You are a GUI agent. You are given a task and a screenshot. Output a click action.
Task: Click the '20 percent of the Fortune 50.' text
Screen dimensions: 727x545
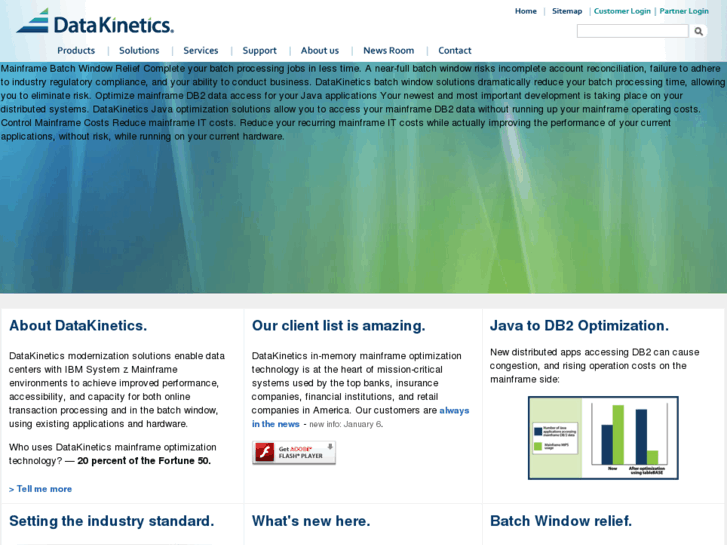144,461
